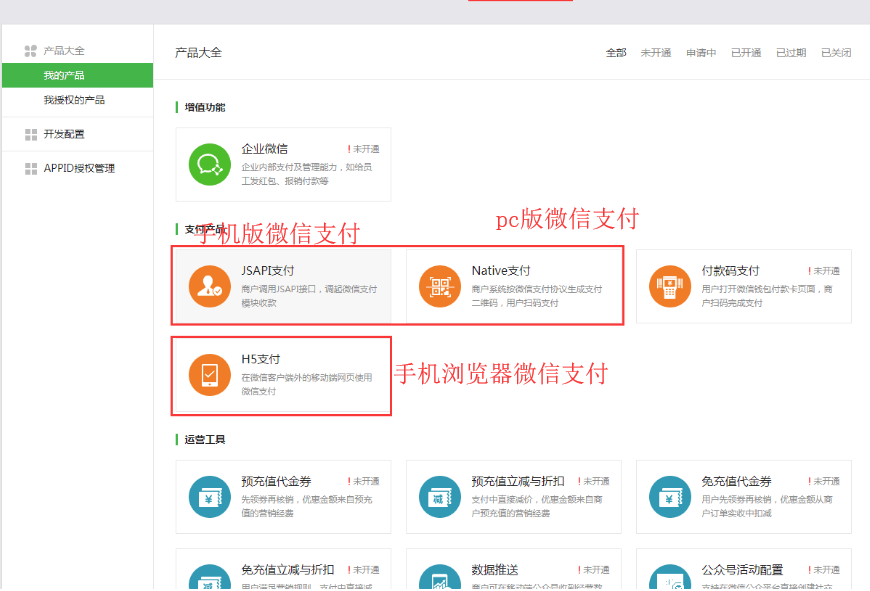870x591 pixels.
Task: Click the 数据推送 chart icon
Action: [x=440, y=580]
